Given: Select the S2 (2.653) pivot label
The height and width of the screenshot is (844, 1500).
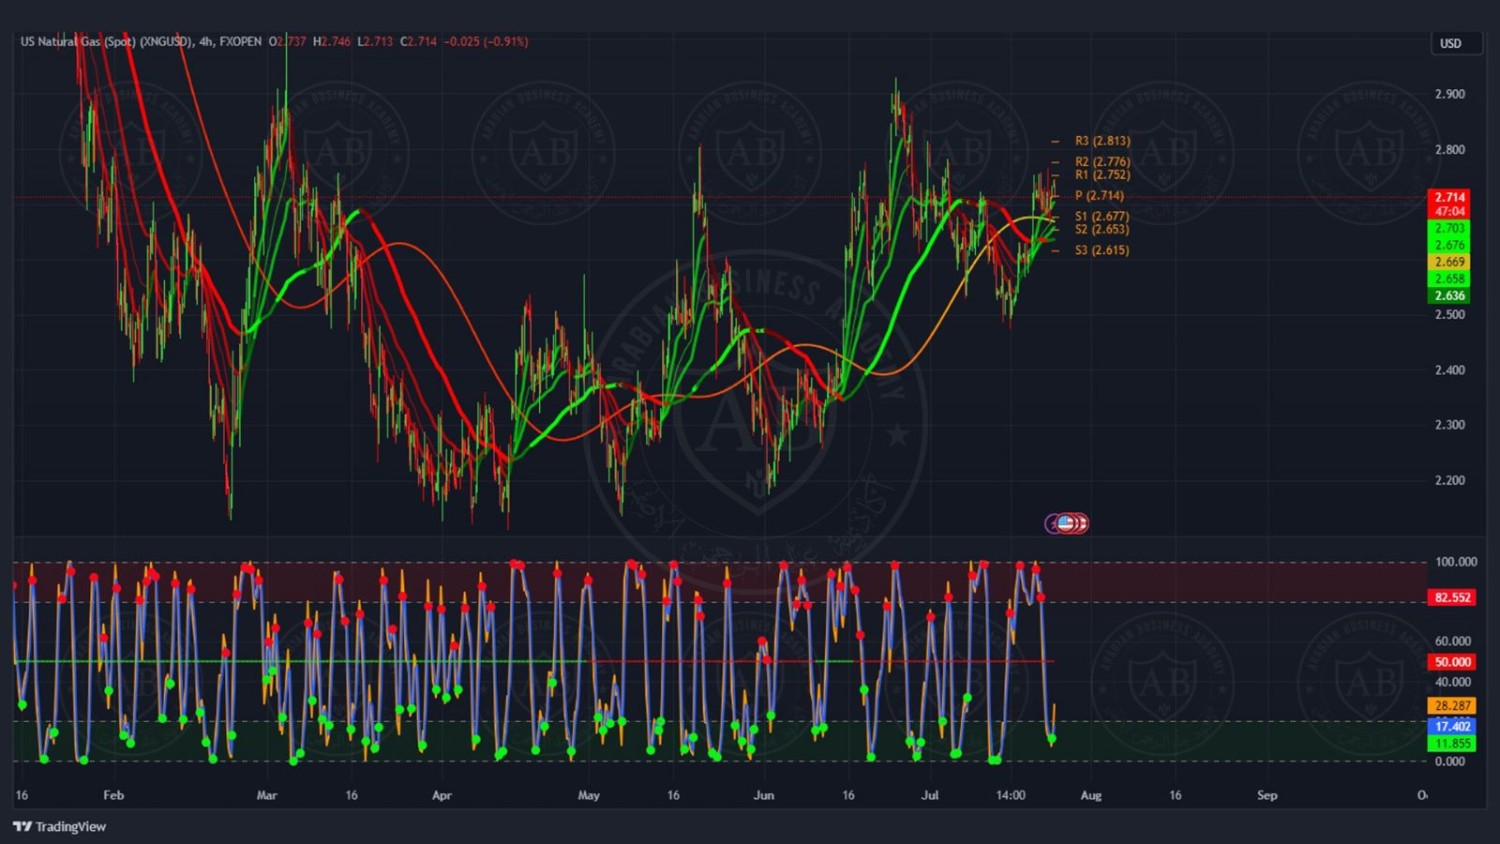Looking at the screenshot, I should pos(1102,230).
